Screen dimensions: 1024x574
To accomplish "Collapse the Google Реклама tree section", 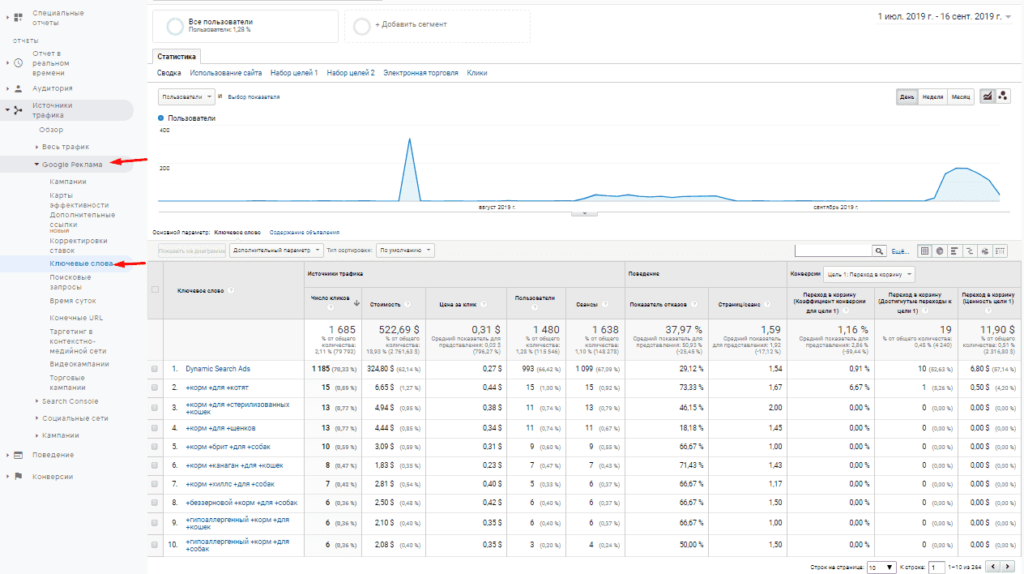I will coord(37,164).
